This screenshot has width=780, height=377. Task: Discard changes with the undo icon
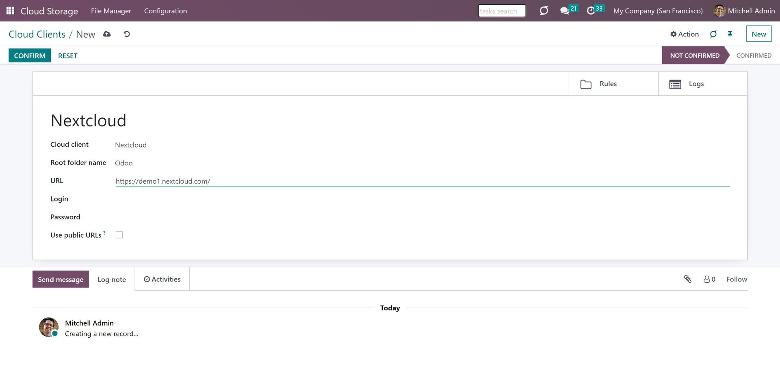pyautogui.click(x=127, y=34)
